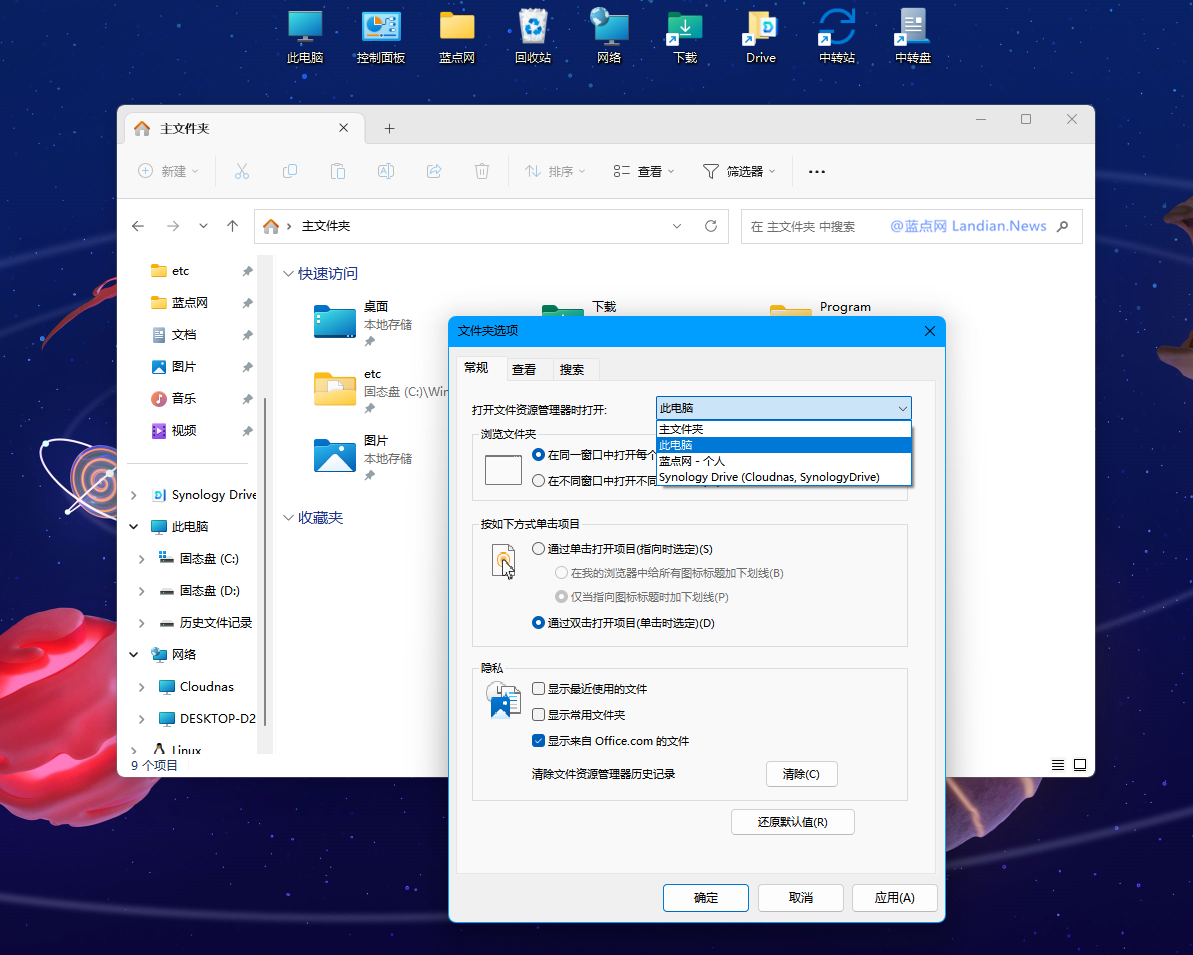1193x955 pixels.
Task: Choose Synology Drive option in dropdown list
Action: [784, 477]
